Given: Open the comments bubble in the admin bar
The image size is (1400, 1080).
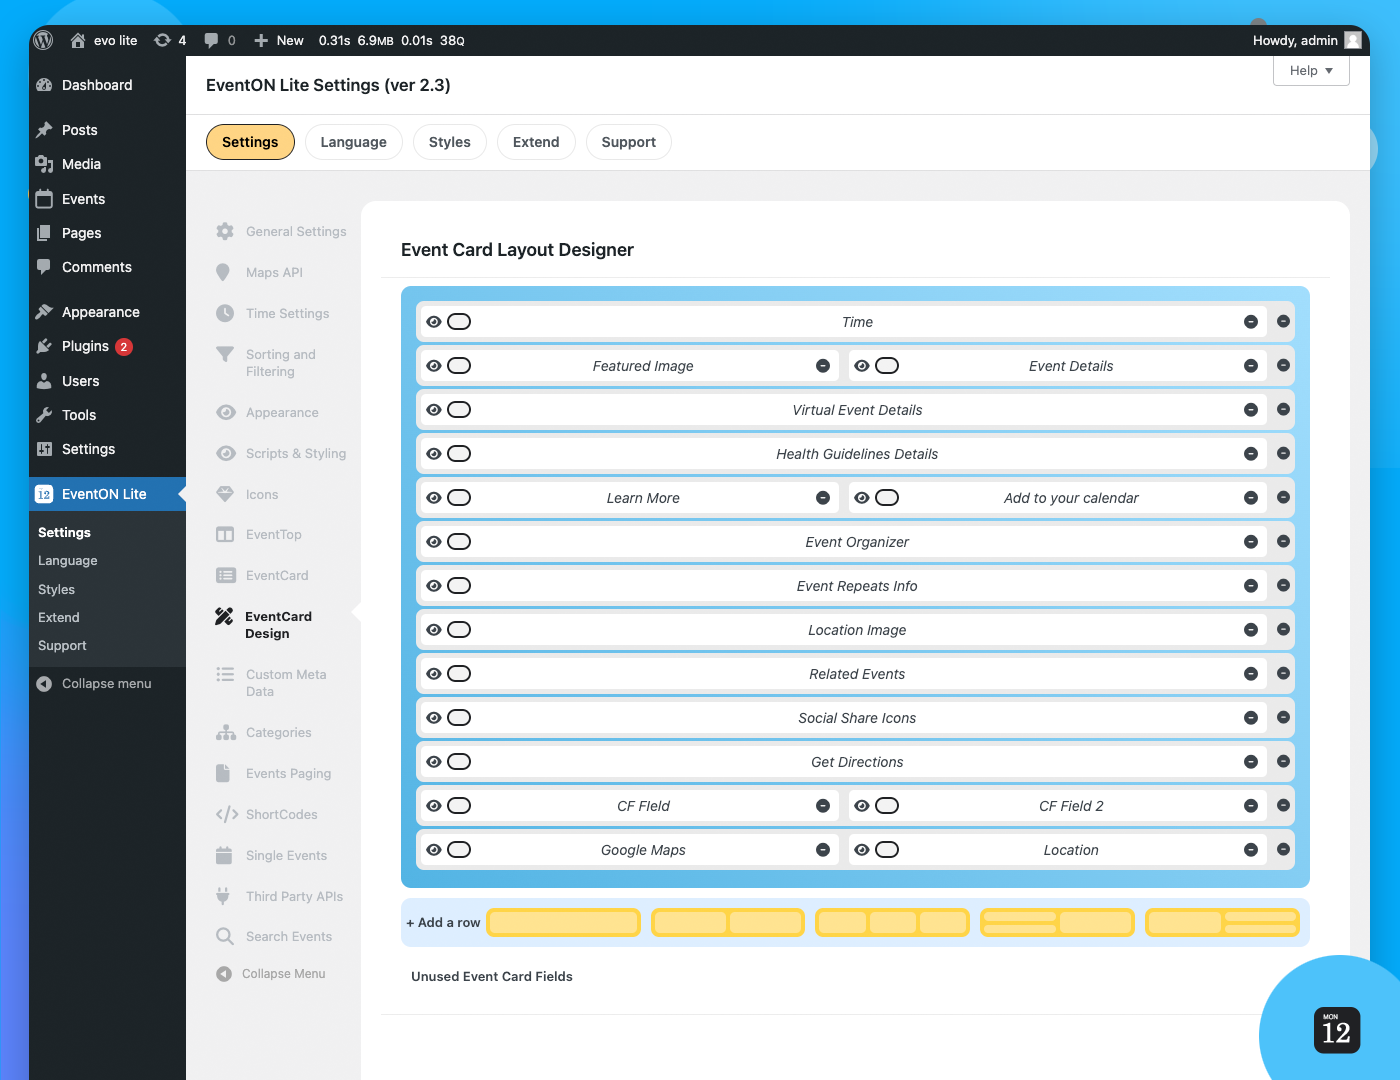Looking at the screenshot, I should (x=220, y=40).
